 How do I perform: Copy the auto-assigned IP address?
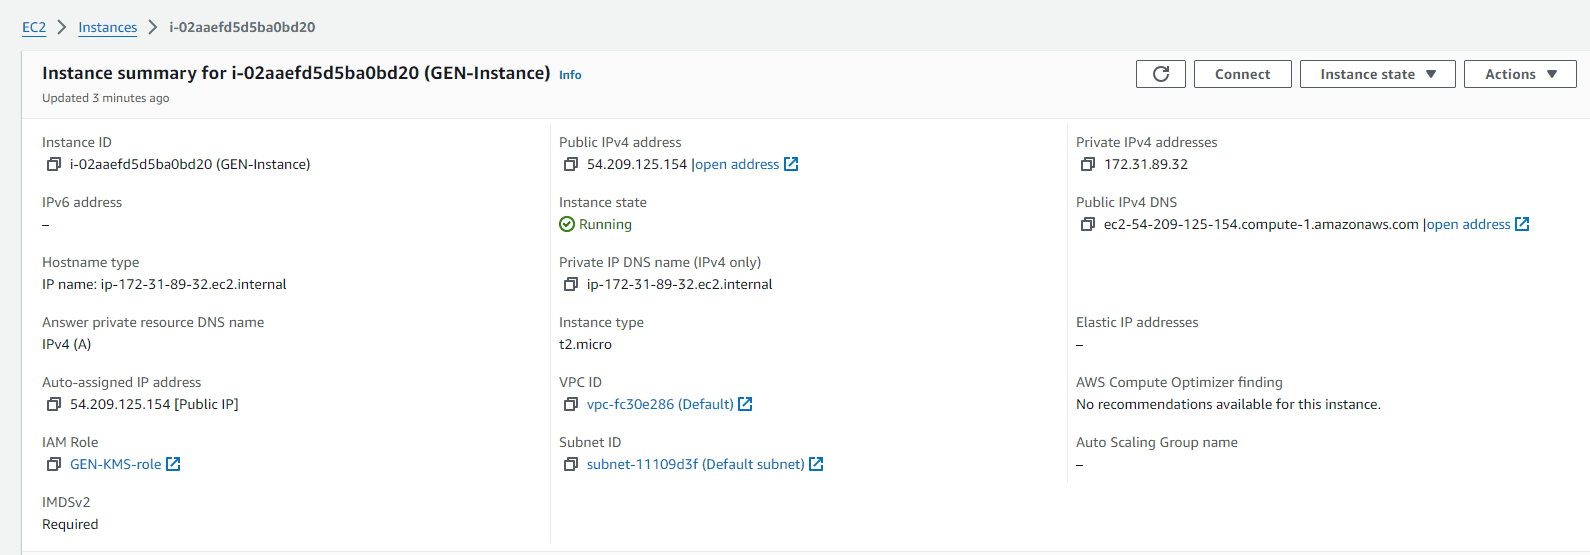click(x=54, y=404)
